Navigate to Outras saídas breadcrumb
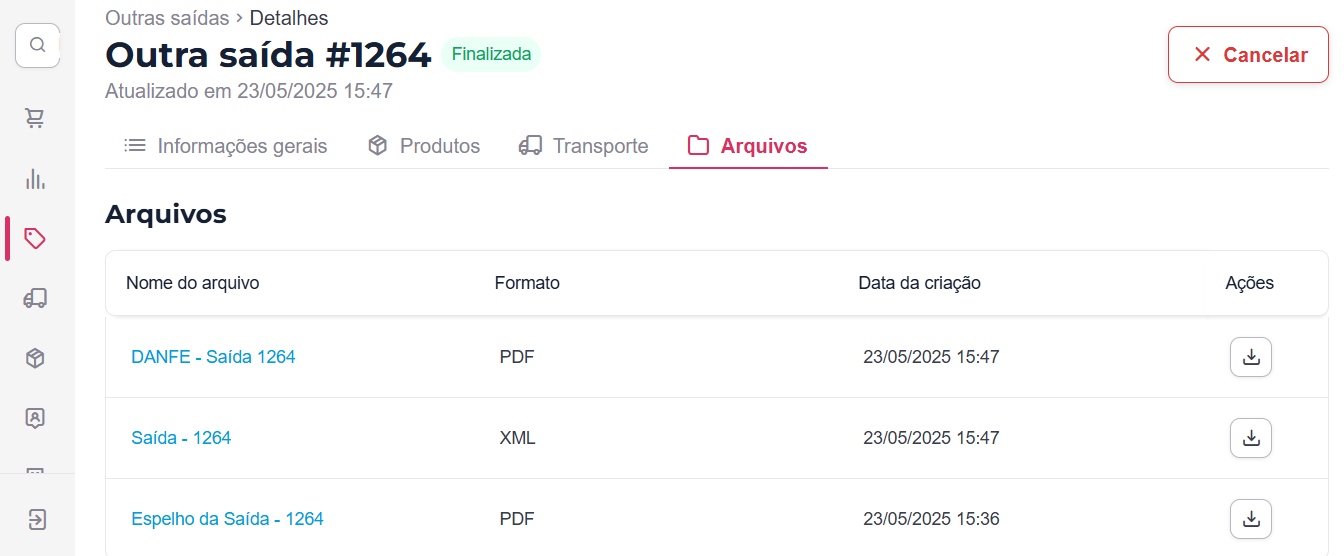The width and height of the screenshot is (1344, 556). pyautogui.click(x=167, y=18)
